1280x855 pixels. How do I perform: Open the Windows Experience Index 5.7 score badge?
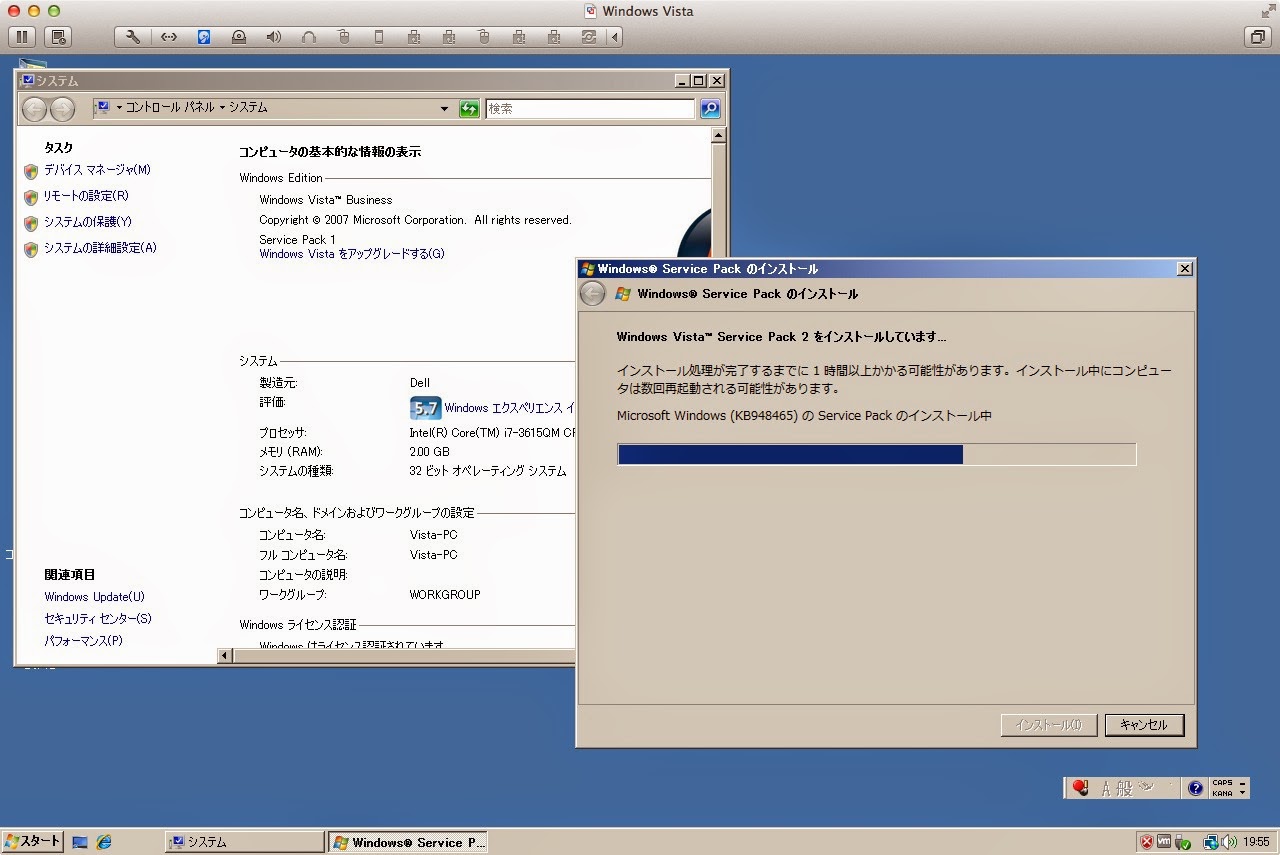tap(426, 408)
